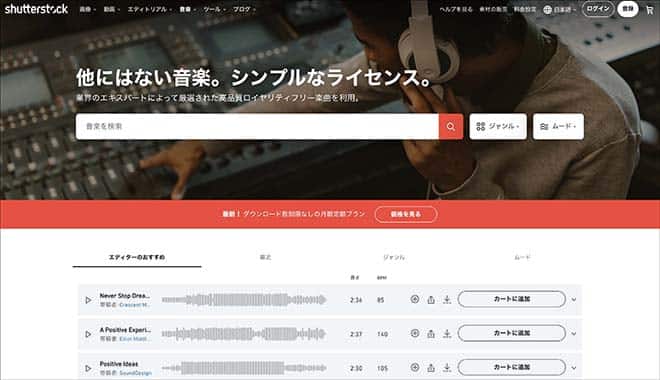Open artist link under Never Stop Dreaming
This screenshot has height=380, width=660.
pyautogui.click(x=135, y=305)
